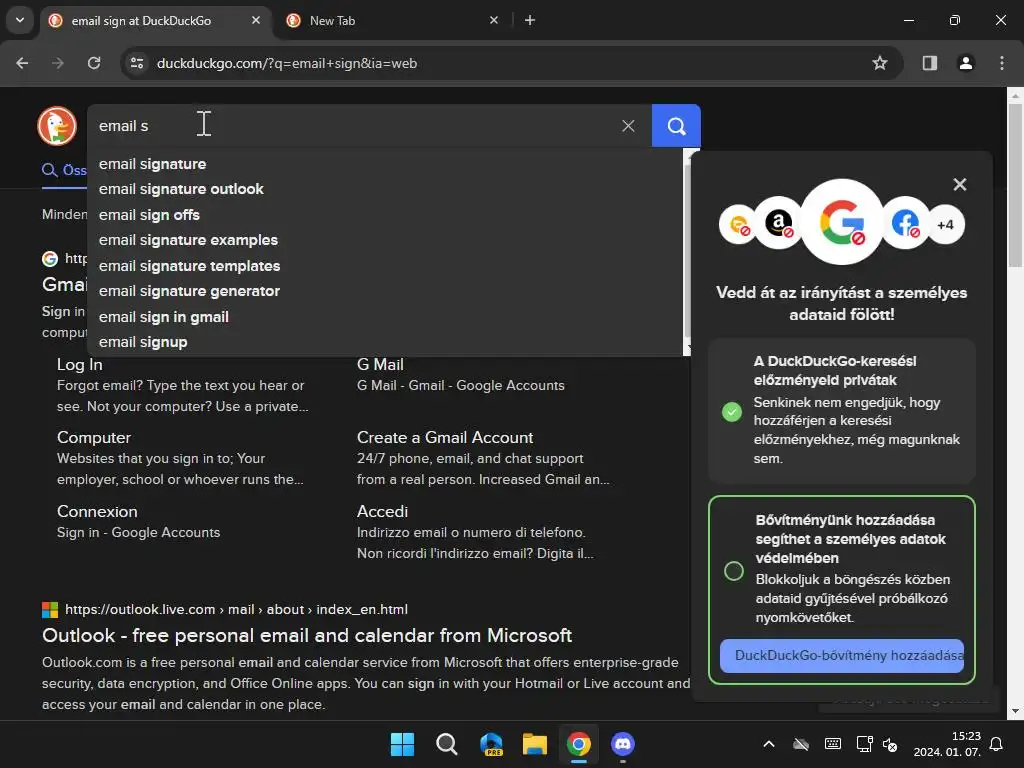This screenshot has width=1024, height=768.
Task: Clear the search box with the X
Action: [x=628, y=125]
